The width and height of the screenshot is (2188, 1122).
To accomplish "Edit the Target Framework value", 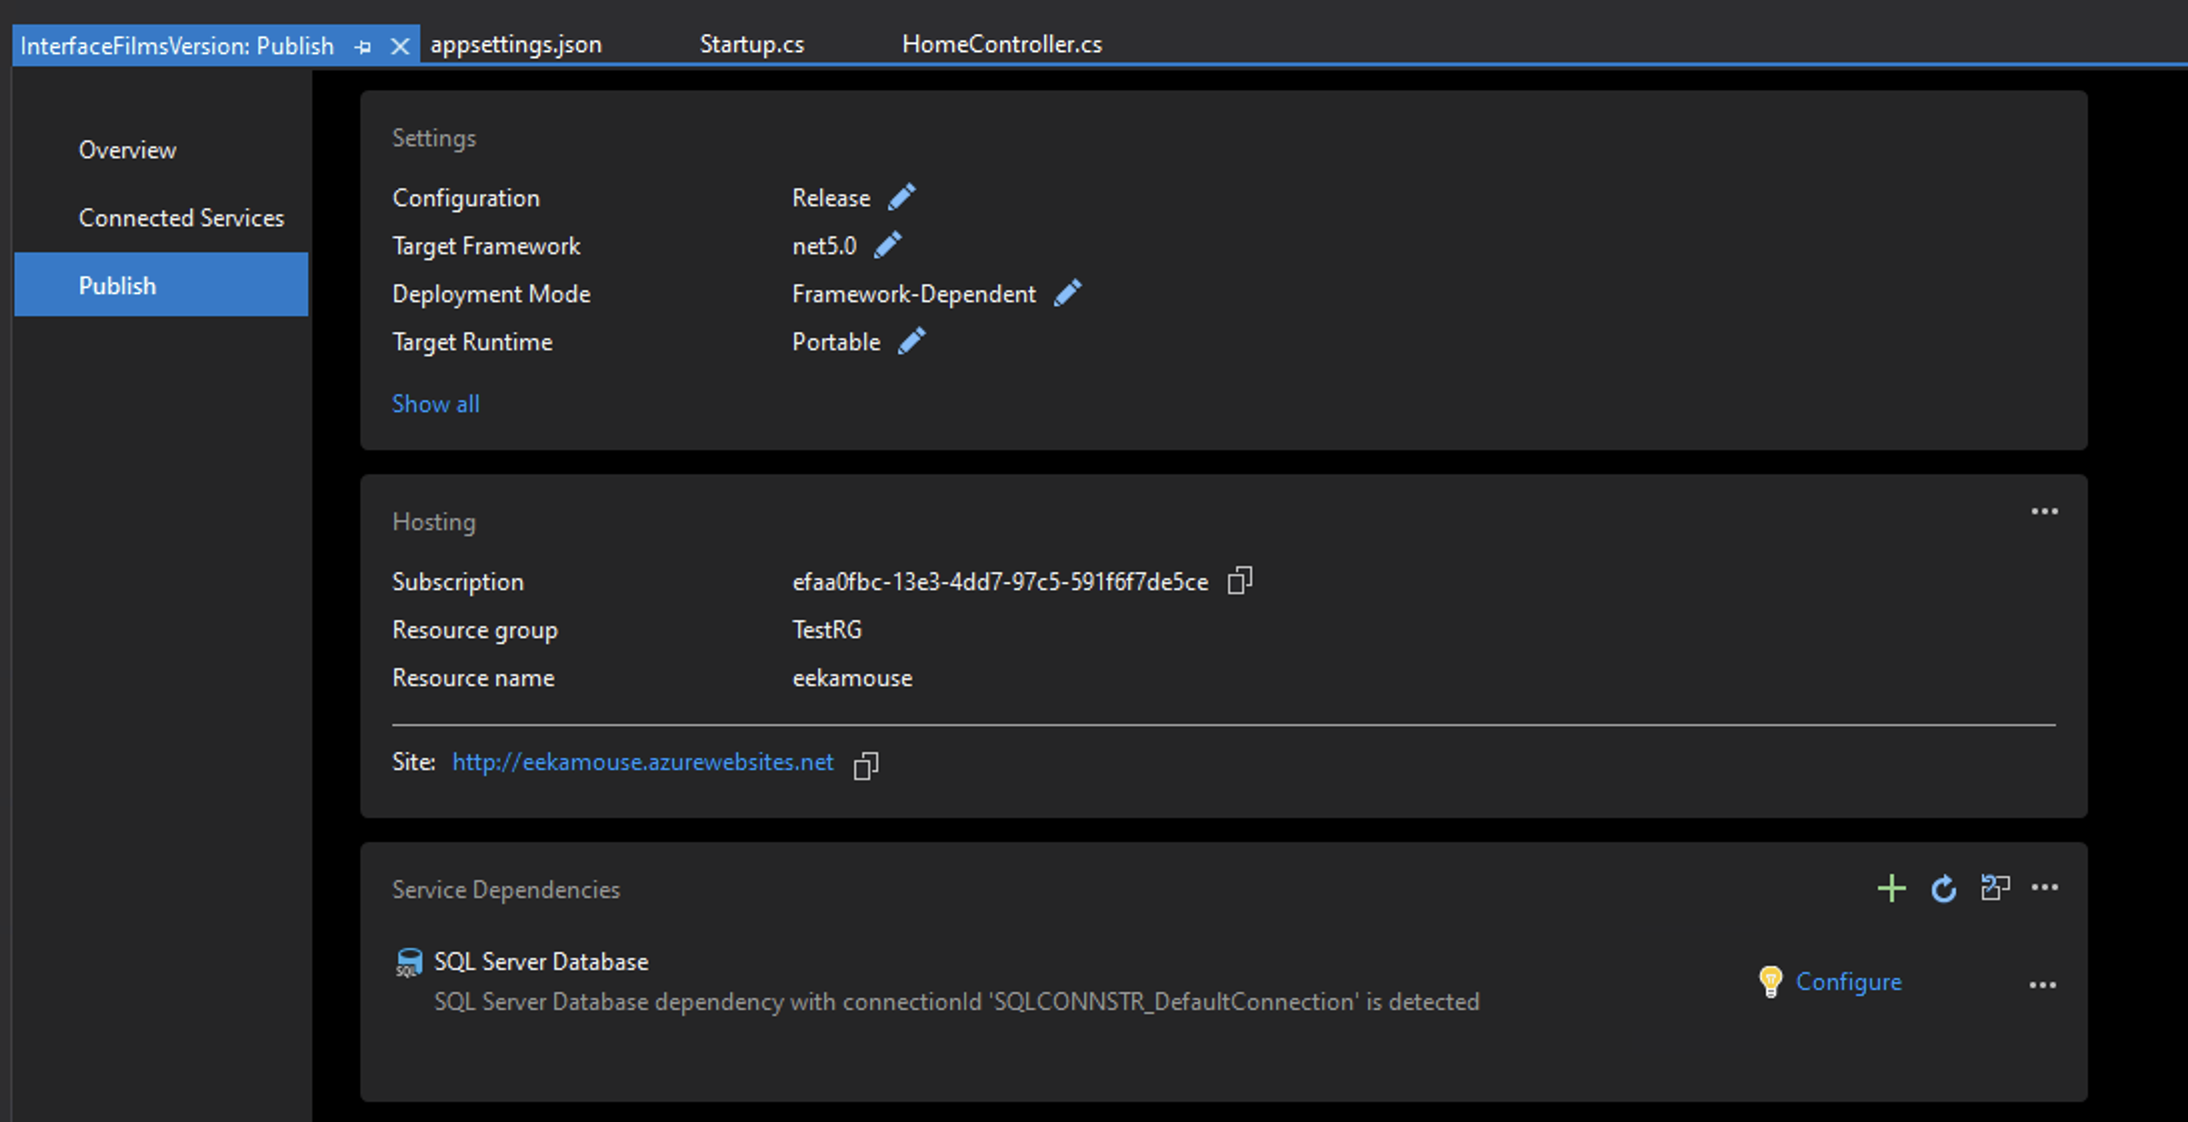I will 887,244.
